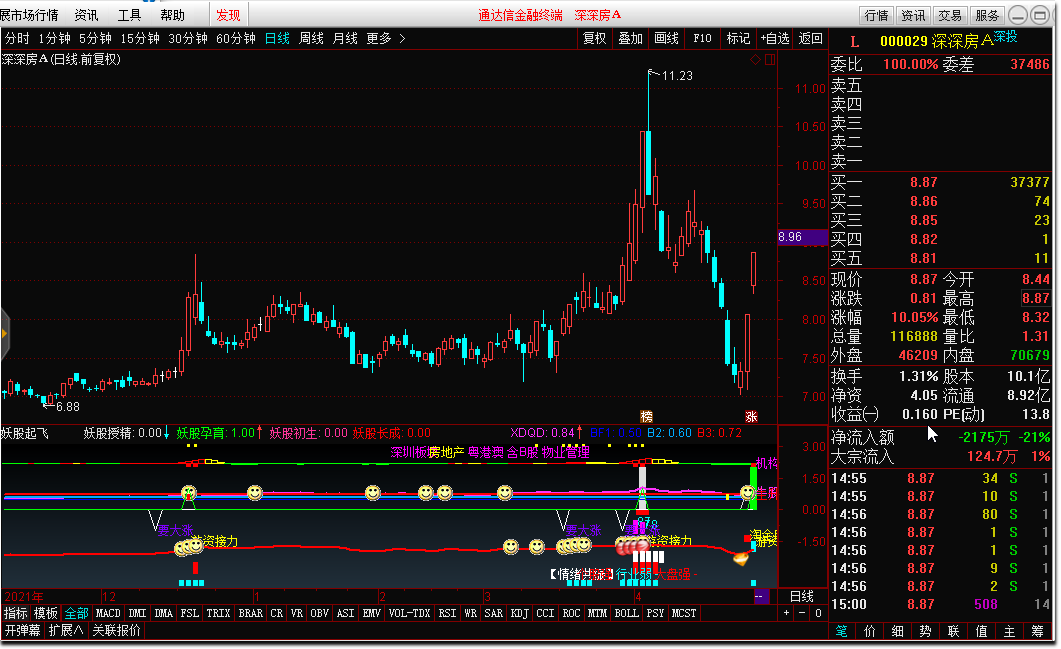1061x649 pixels.
Task: Expand the 更多 periods dropdown
Action: 385,39
